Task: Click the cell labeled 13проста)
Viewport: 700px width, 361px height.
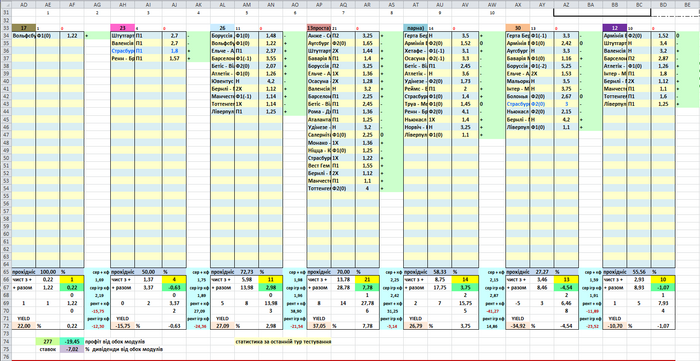Action: click(319, 28)
